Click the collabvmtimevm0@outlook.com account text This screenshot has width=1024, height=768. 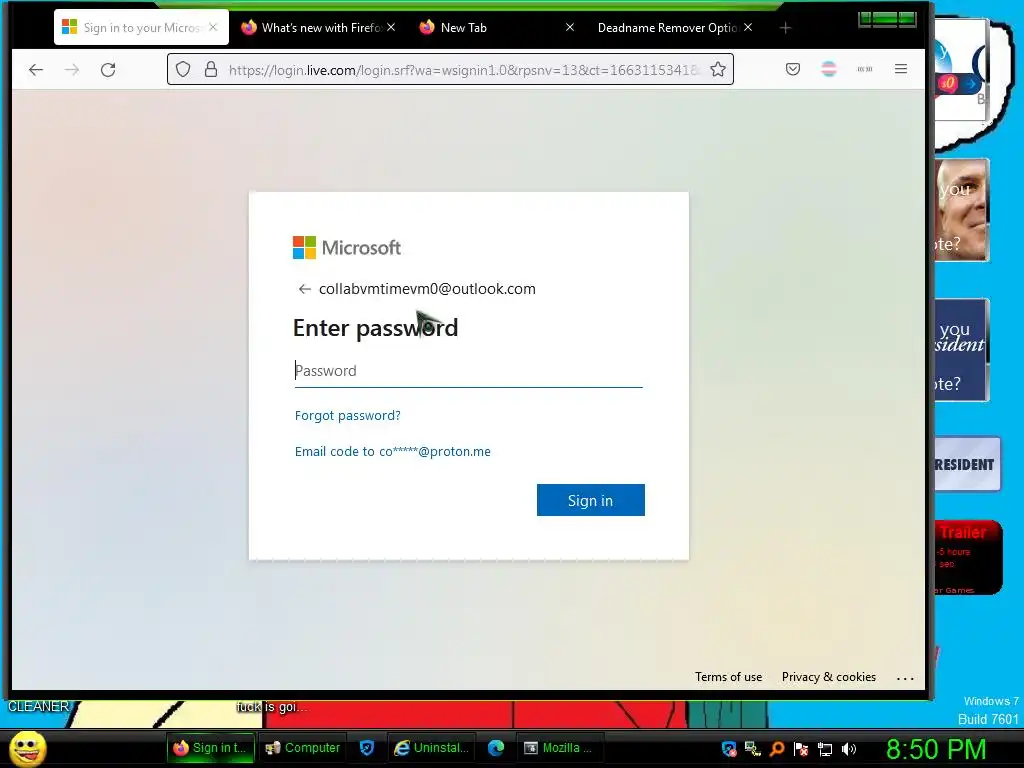click(x=427, y=289)
